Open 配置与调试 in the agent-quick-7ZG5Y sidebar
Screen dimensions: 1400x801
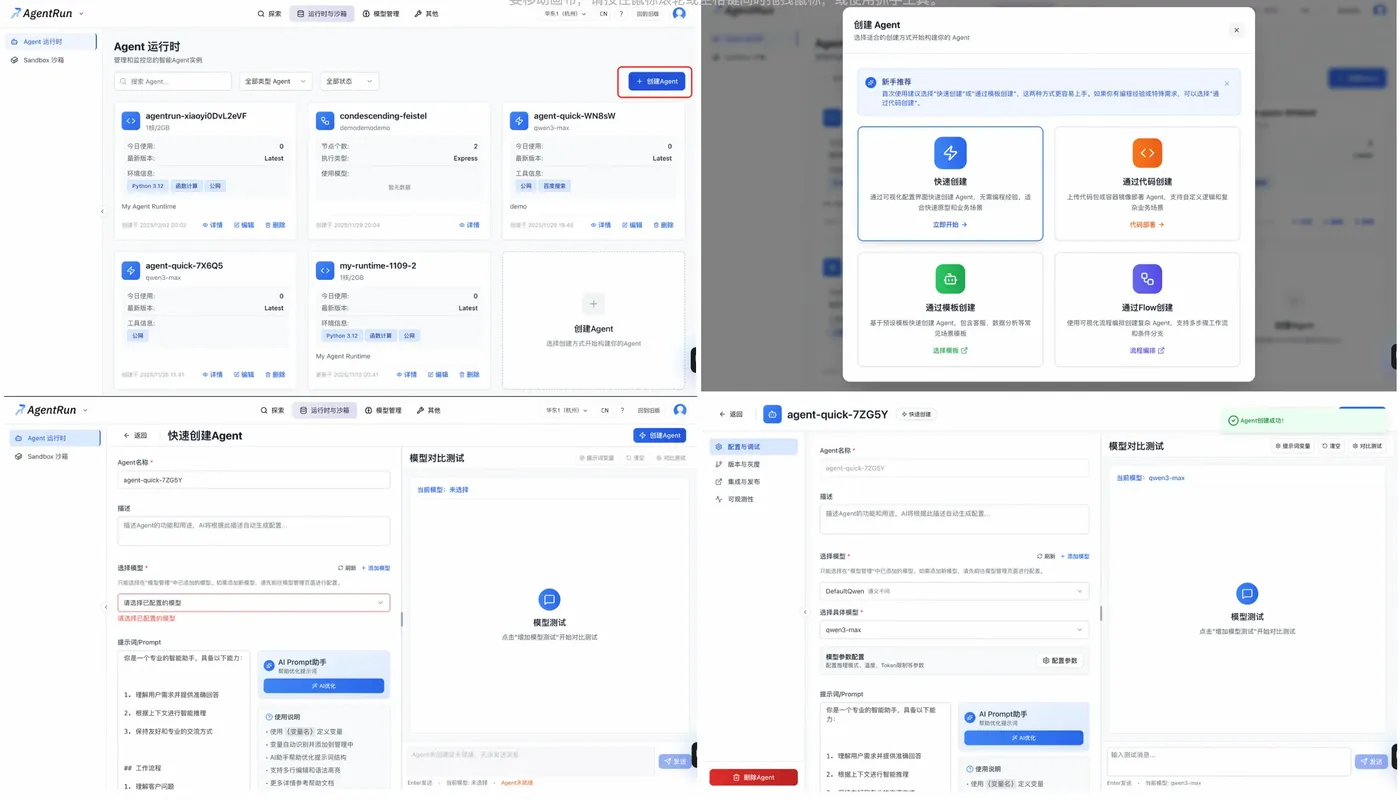point(754,447)
